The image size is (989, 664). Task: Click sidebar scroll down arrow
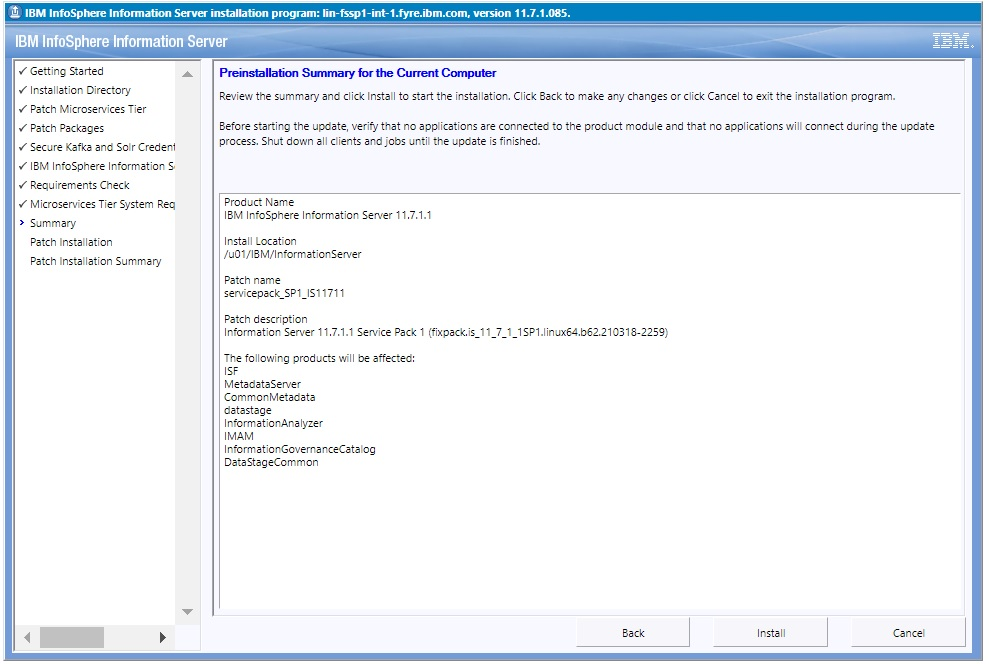(187, 612)
